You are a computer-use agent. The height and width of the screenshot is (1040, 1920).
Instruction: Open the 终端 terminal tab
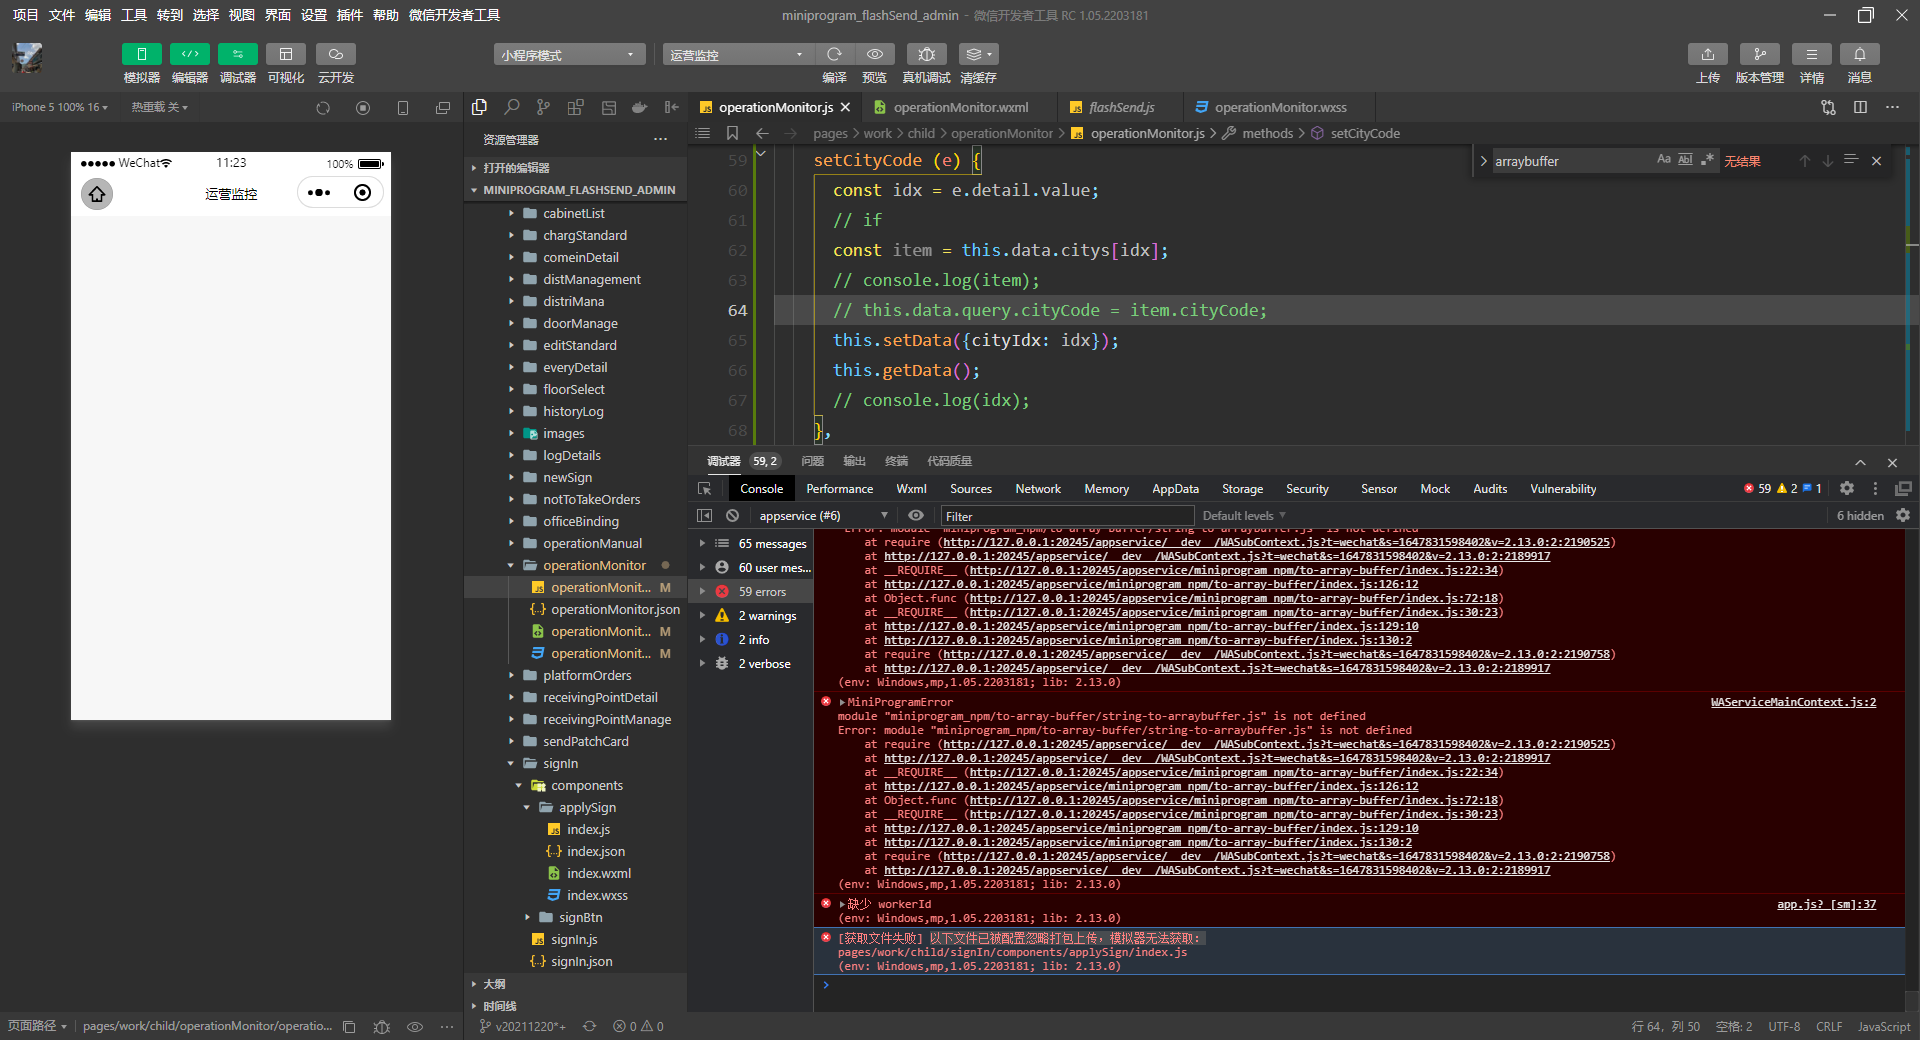tap(896, 461)
